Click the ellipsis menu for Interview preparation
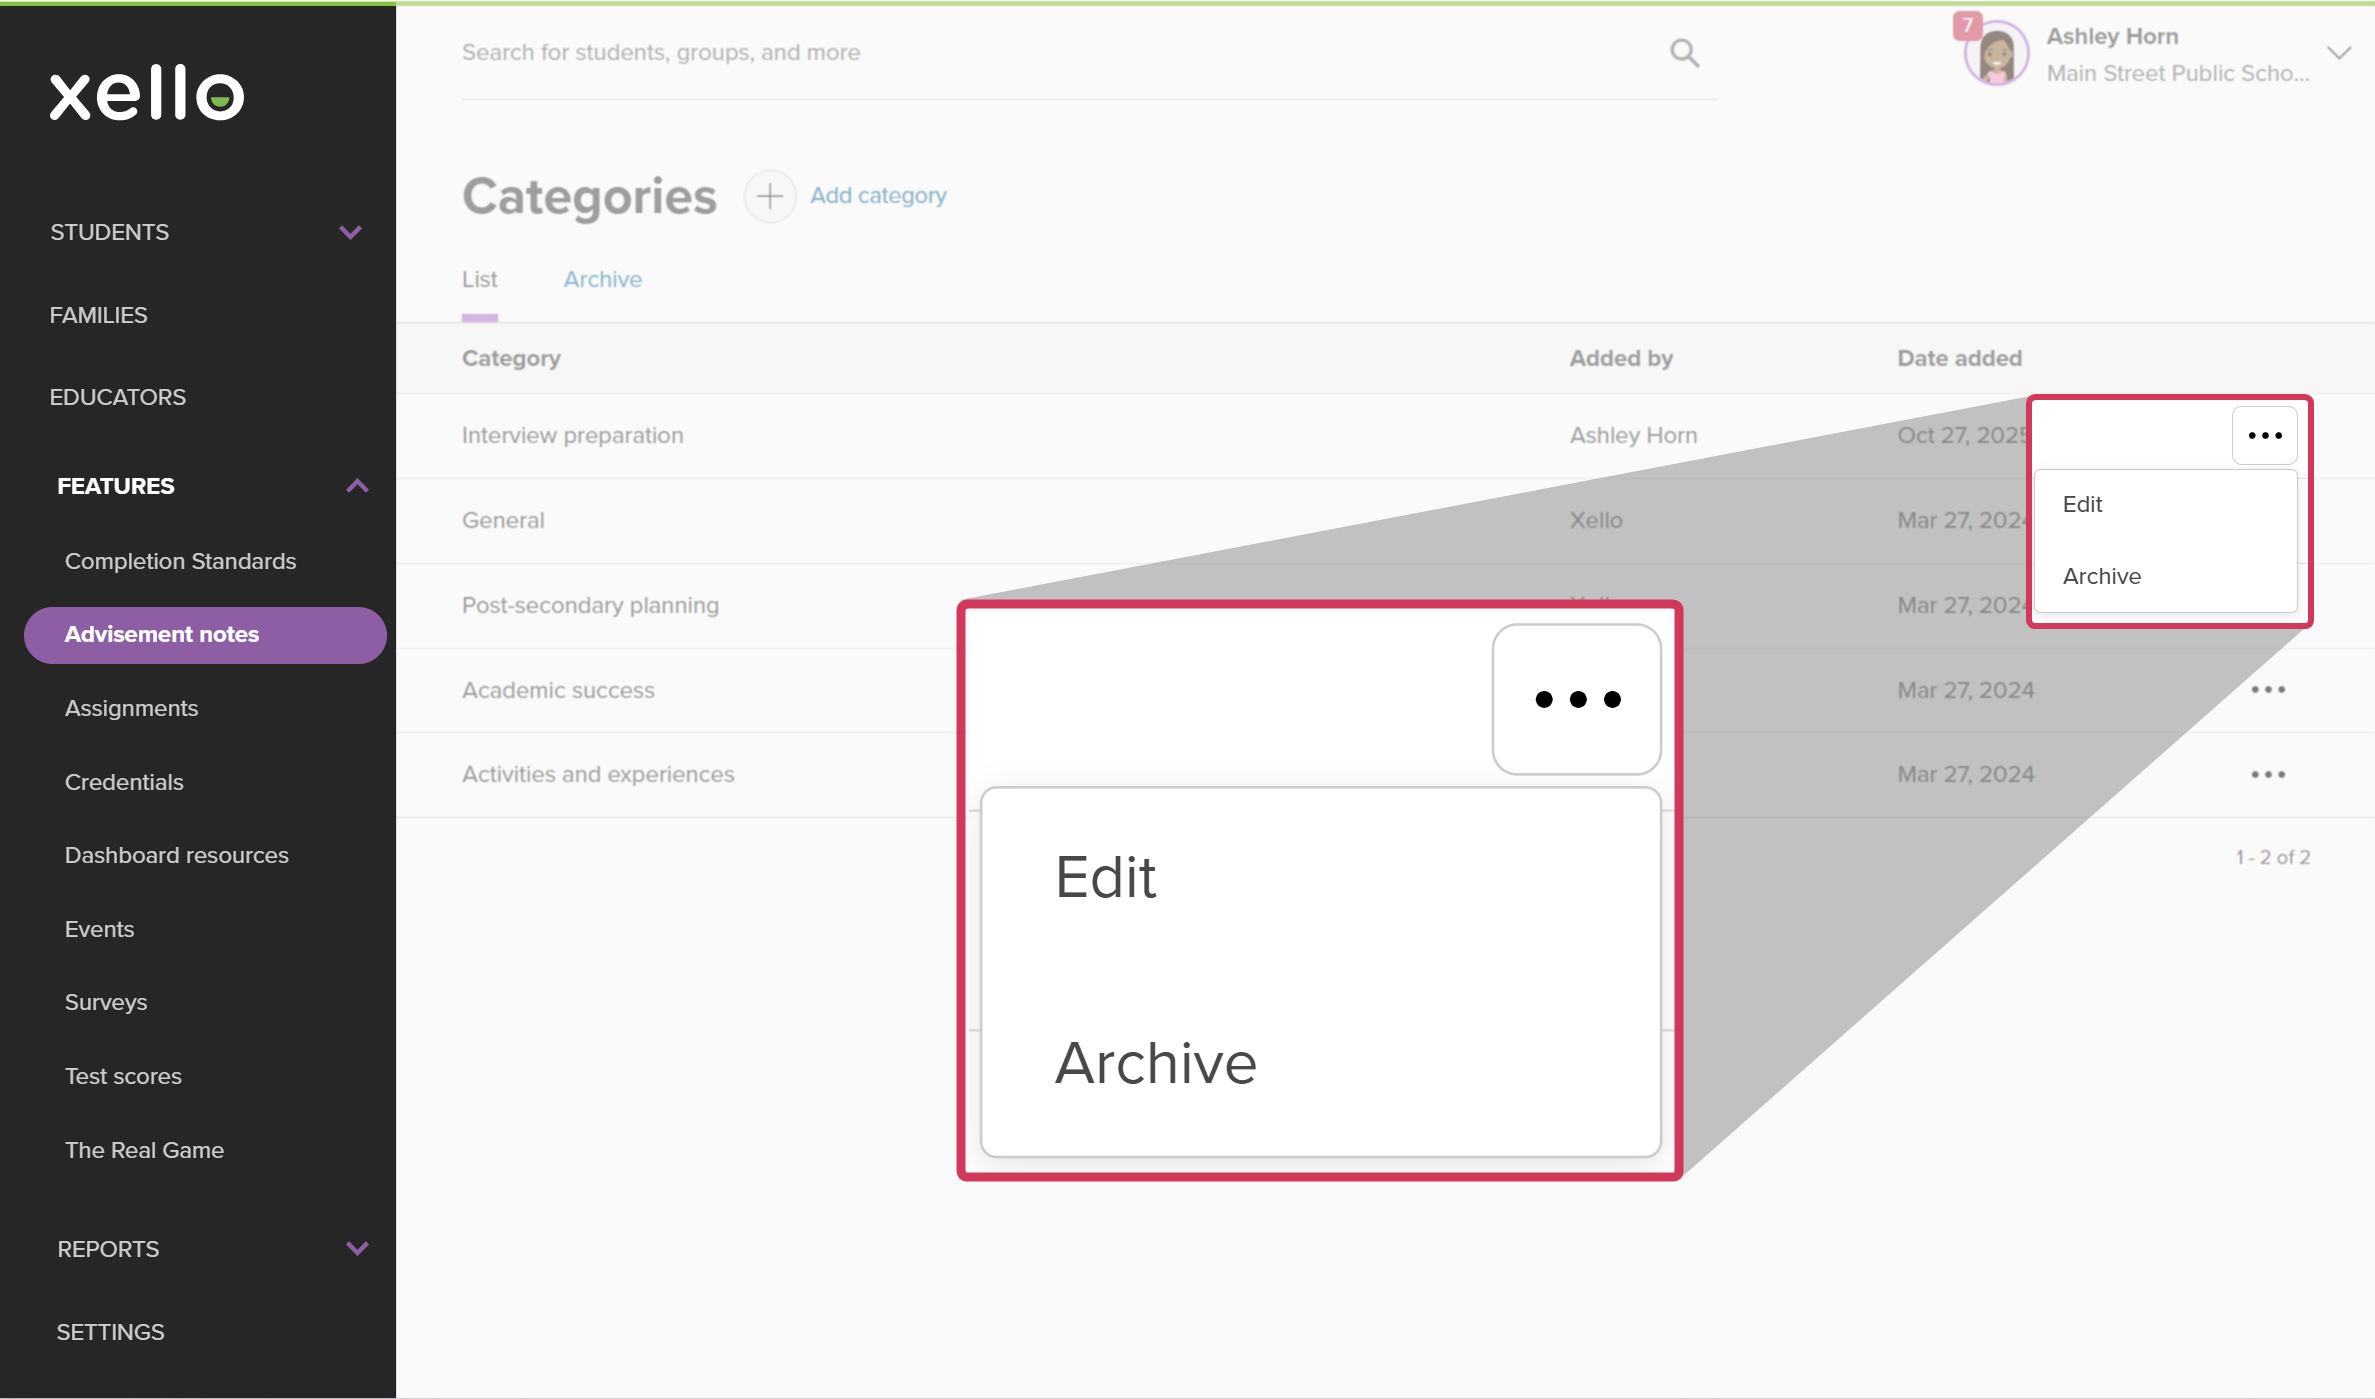The image size is (2375, 1399). coord(2264,434)
